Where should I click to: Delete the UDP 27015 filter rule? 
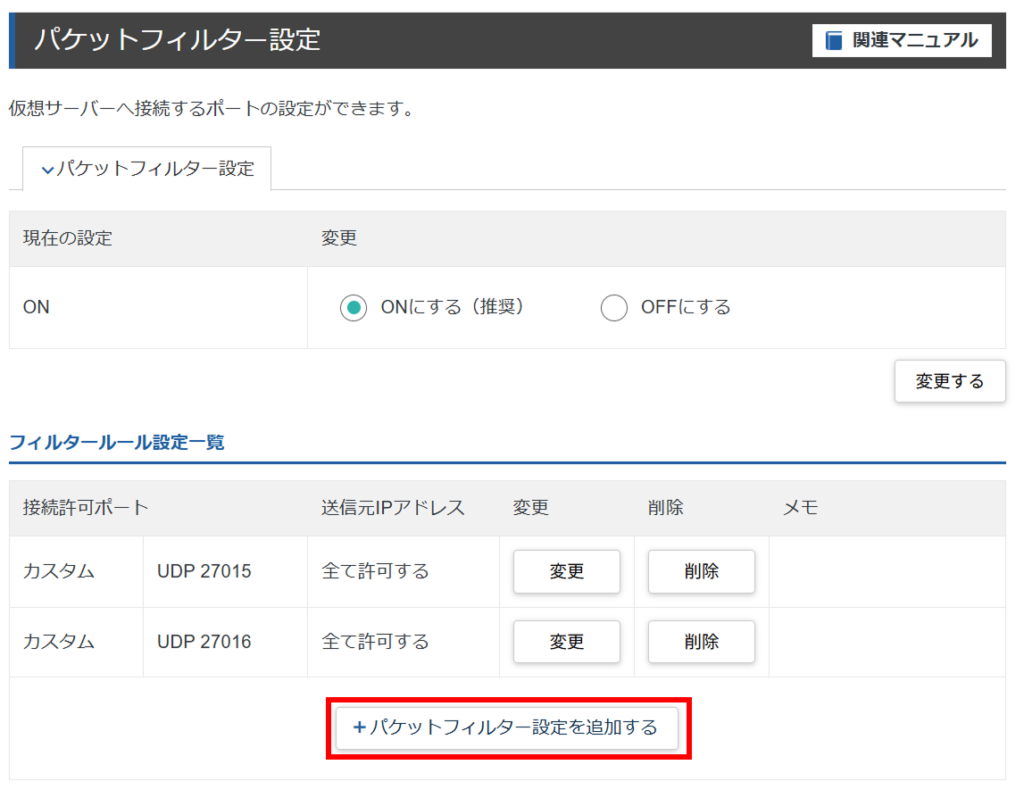[701, 572]
